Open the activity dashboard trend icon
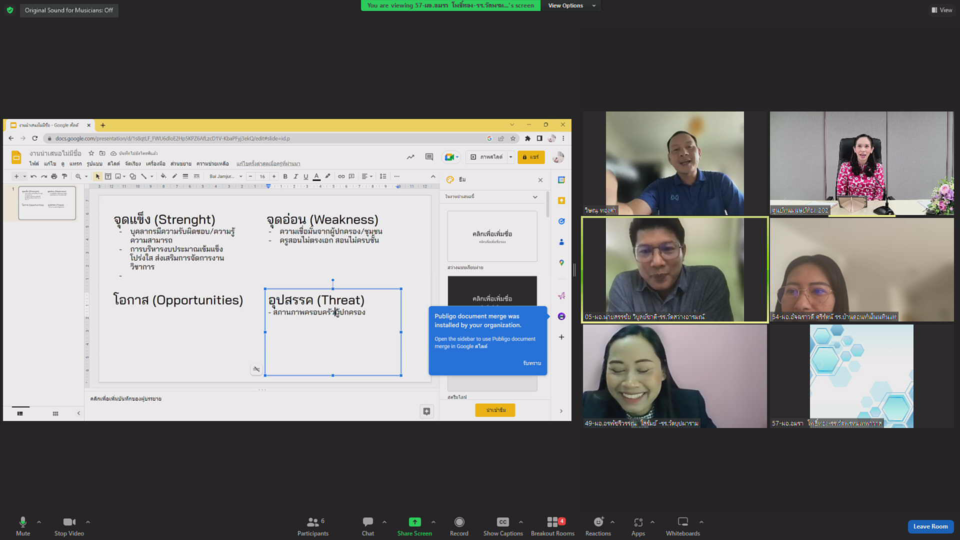 click(x=410, y=157)
